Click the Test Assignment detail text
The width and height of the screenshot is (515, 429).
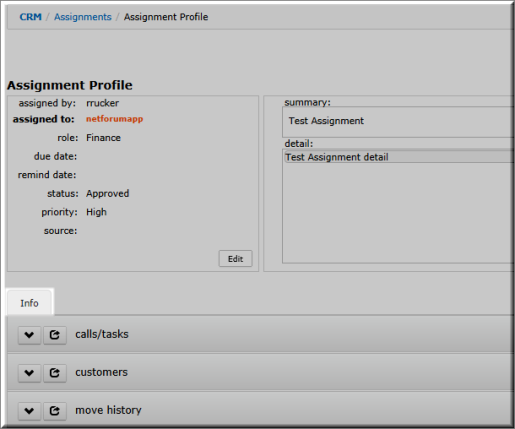click(x=337, y=157)
